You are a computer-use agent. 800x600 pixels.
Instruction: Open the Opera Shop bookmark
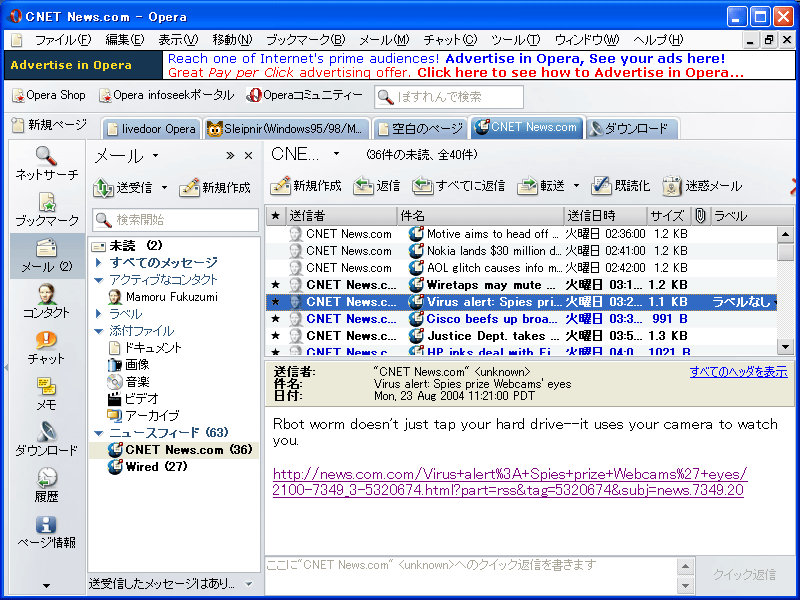49,95
